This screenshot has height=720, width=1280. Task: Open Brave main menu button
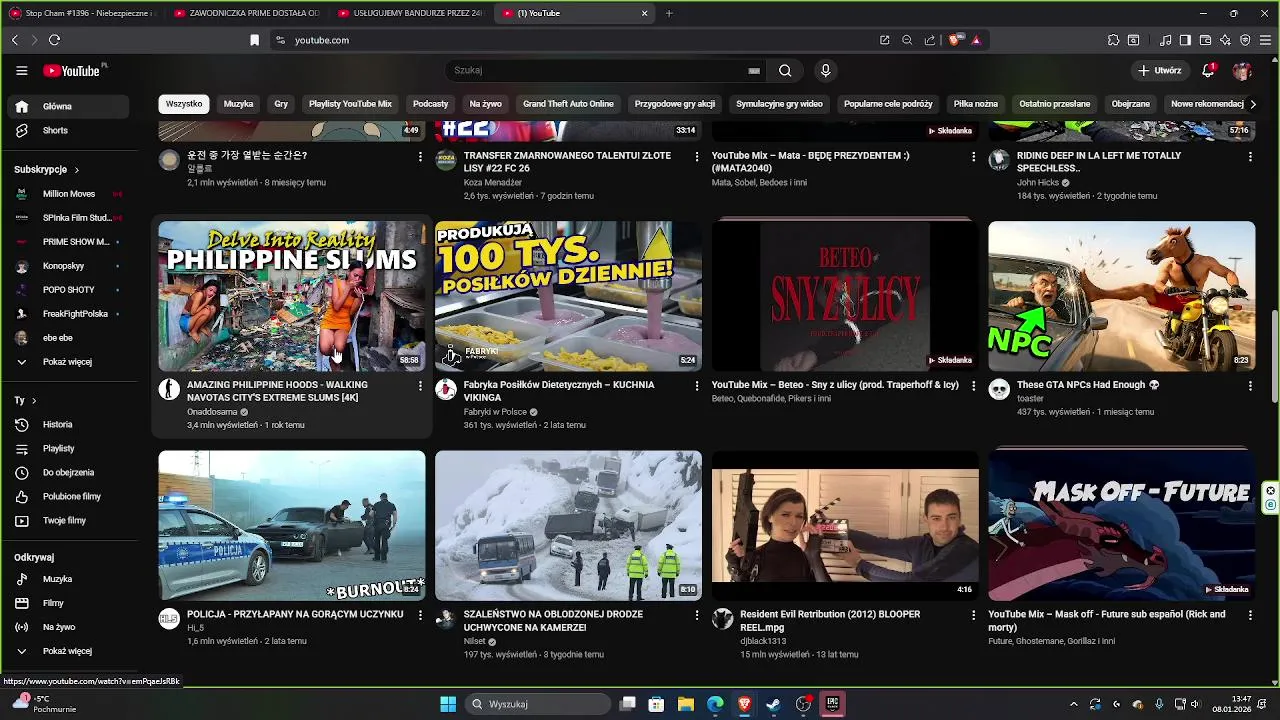point(1266,40)
